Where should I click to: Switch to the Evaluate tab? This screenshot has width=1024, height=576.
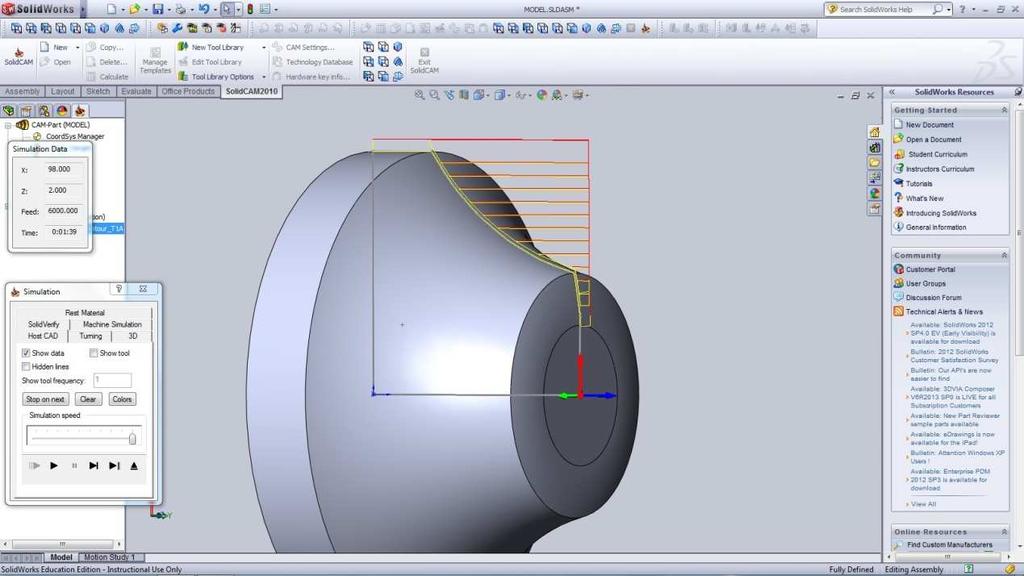coord(136,91)
